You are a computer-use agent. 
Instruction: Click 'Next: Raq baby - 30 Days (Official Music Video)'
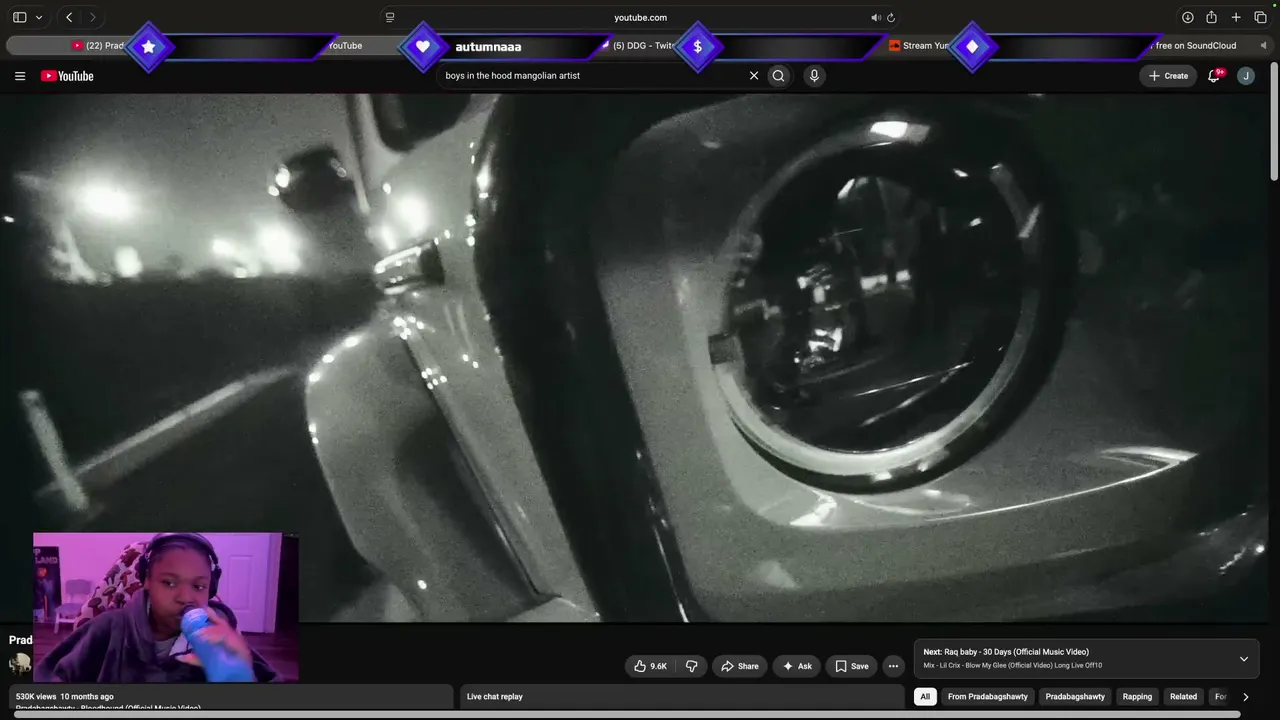click(x=1006, y=652)
